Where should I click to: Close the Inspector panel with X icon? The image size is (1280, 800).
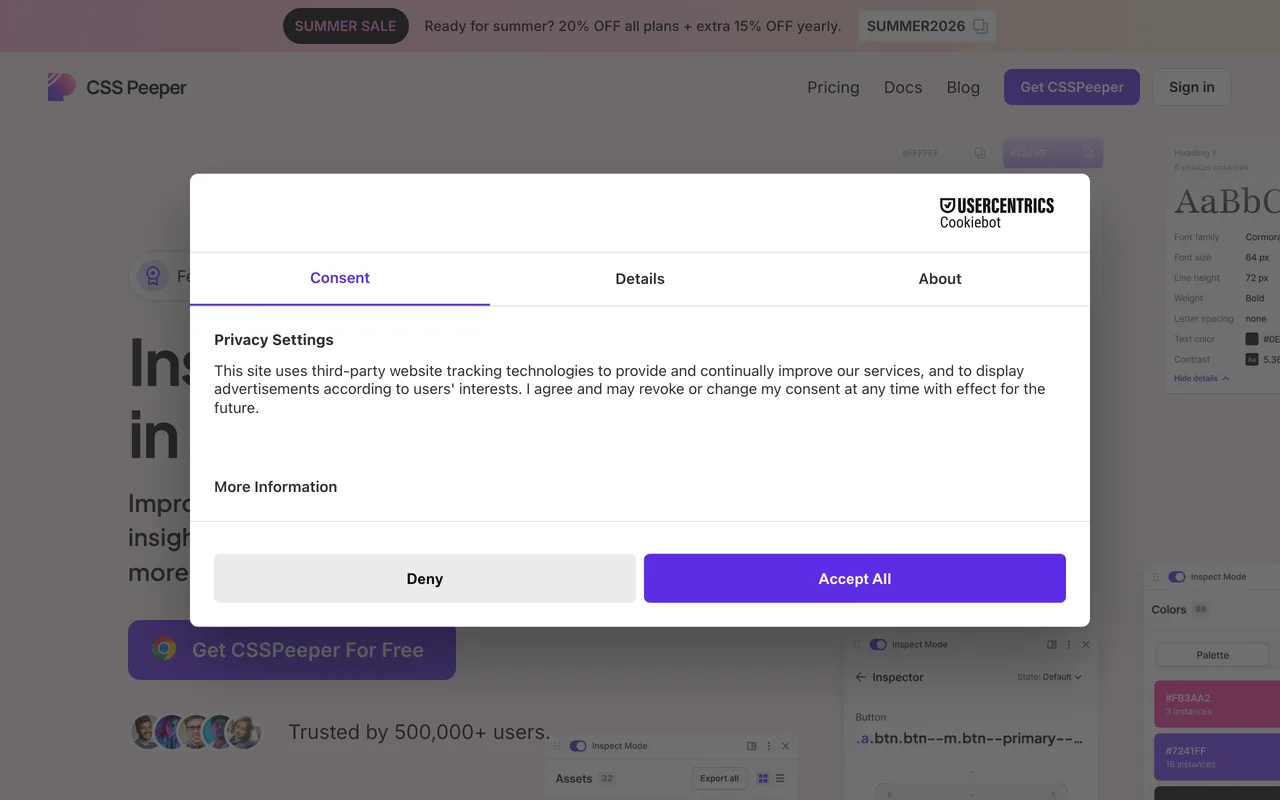[x=1086, y=645]
